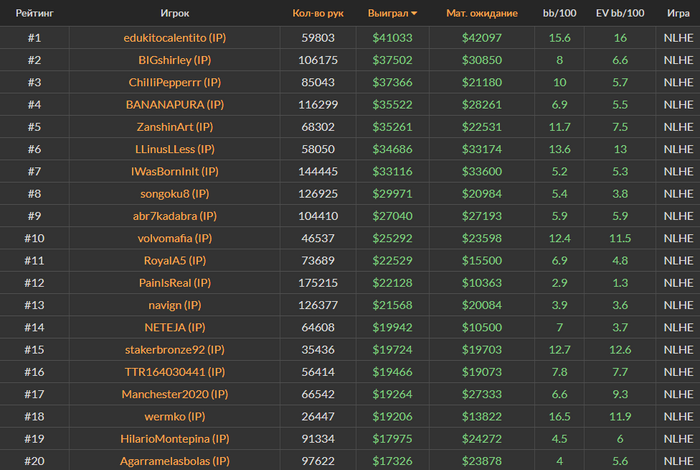Open LLinusLLess (IP) player page
Screen dimensions: 700x470
pyautogui.click(x=175, y=149)
